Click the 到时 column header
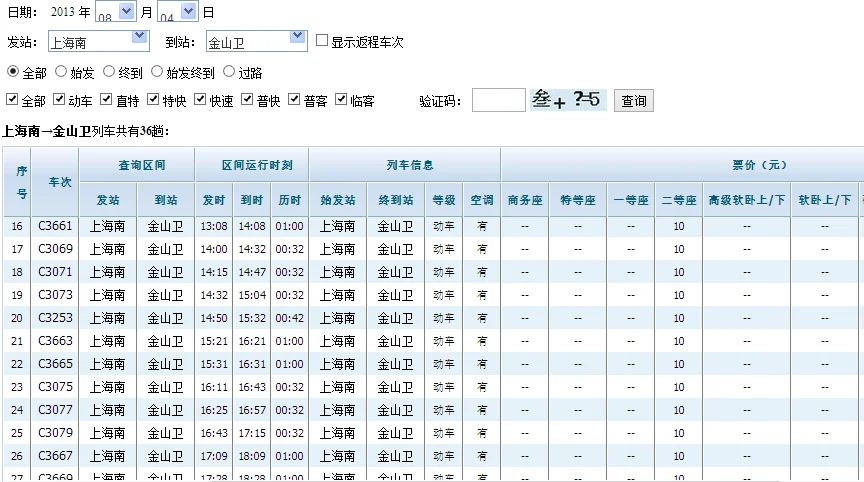864x482 pixels. tap(252, 200)
